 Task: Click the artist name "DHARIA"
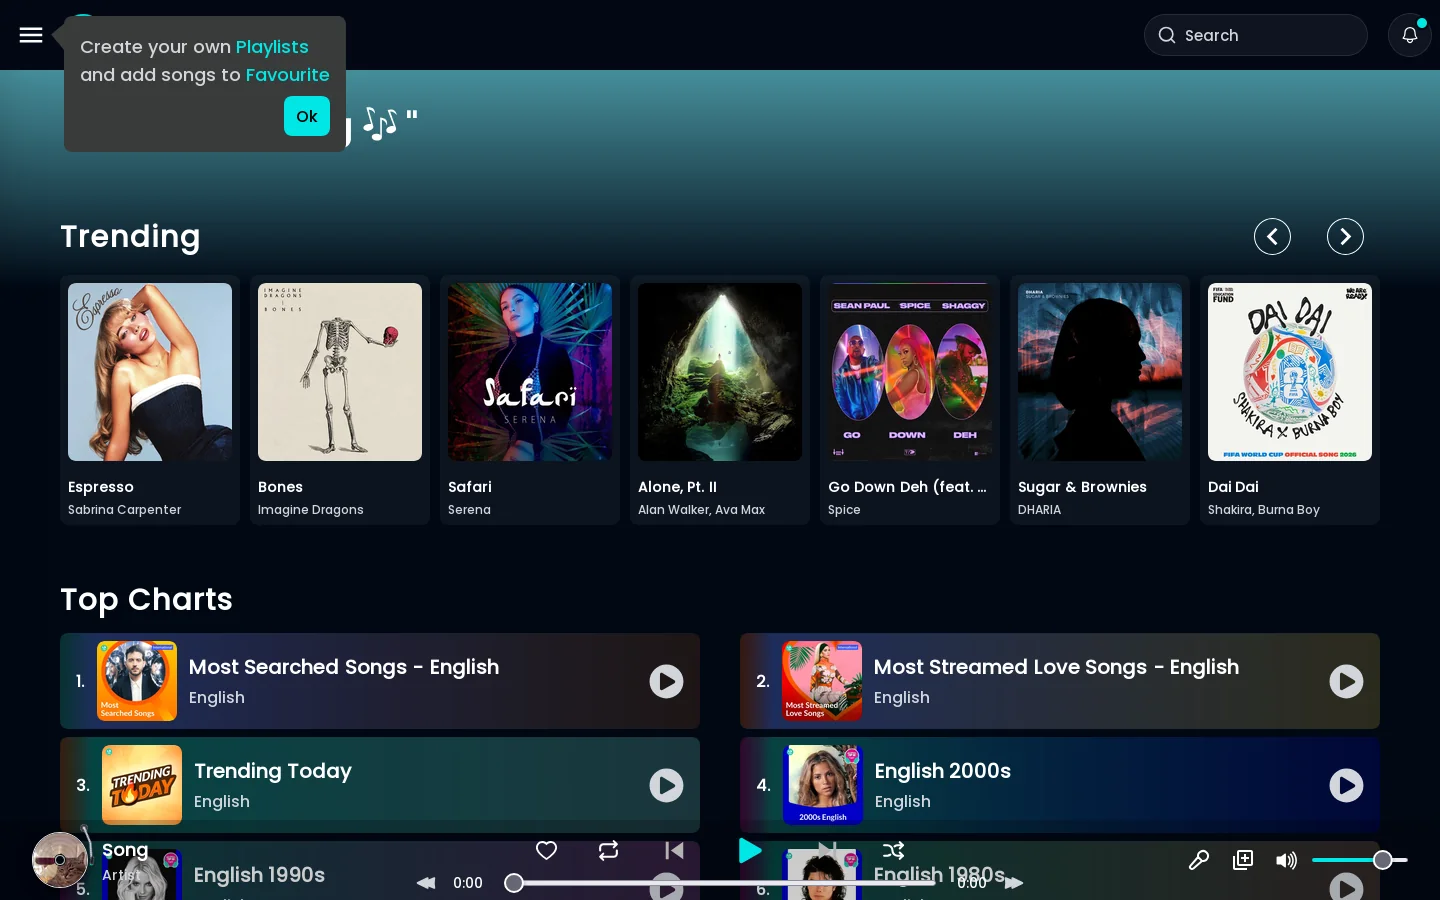[x=1039, y=510]
